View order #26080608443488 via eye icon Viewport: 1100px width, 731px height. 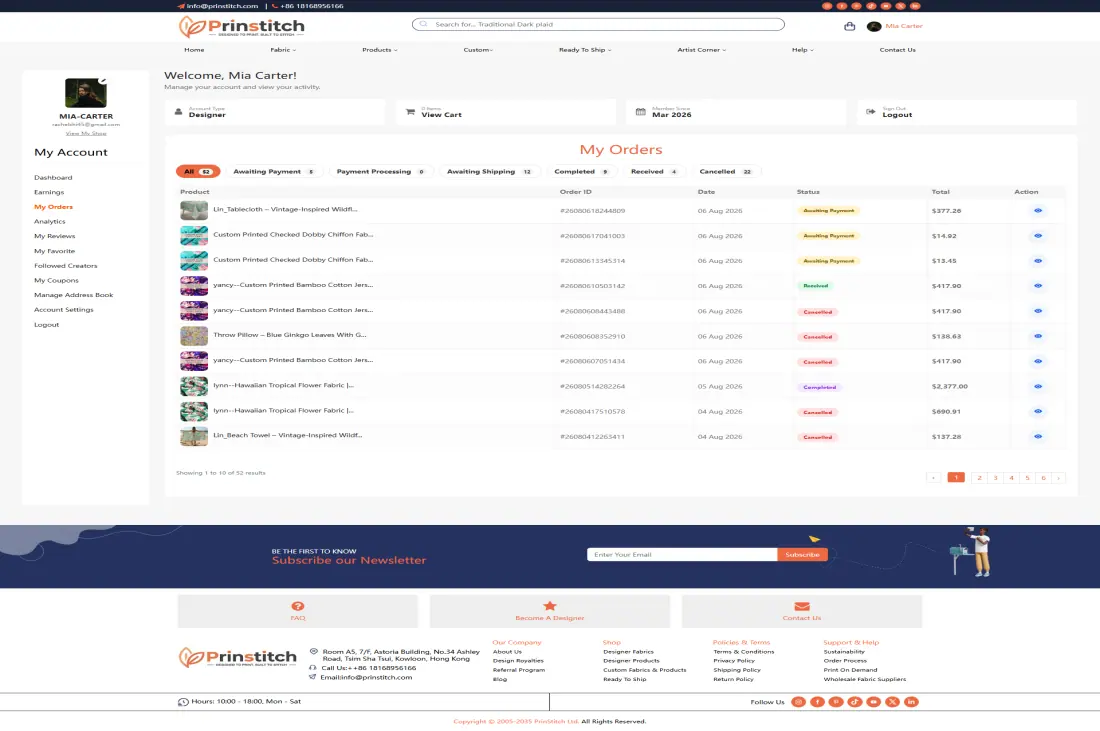click(1038, 311)
